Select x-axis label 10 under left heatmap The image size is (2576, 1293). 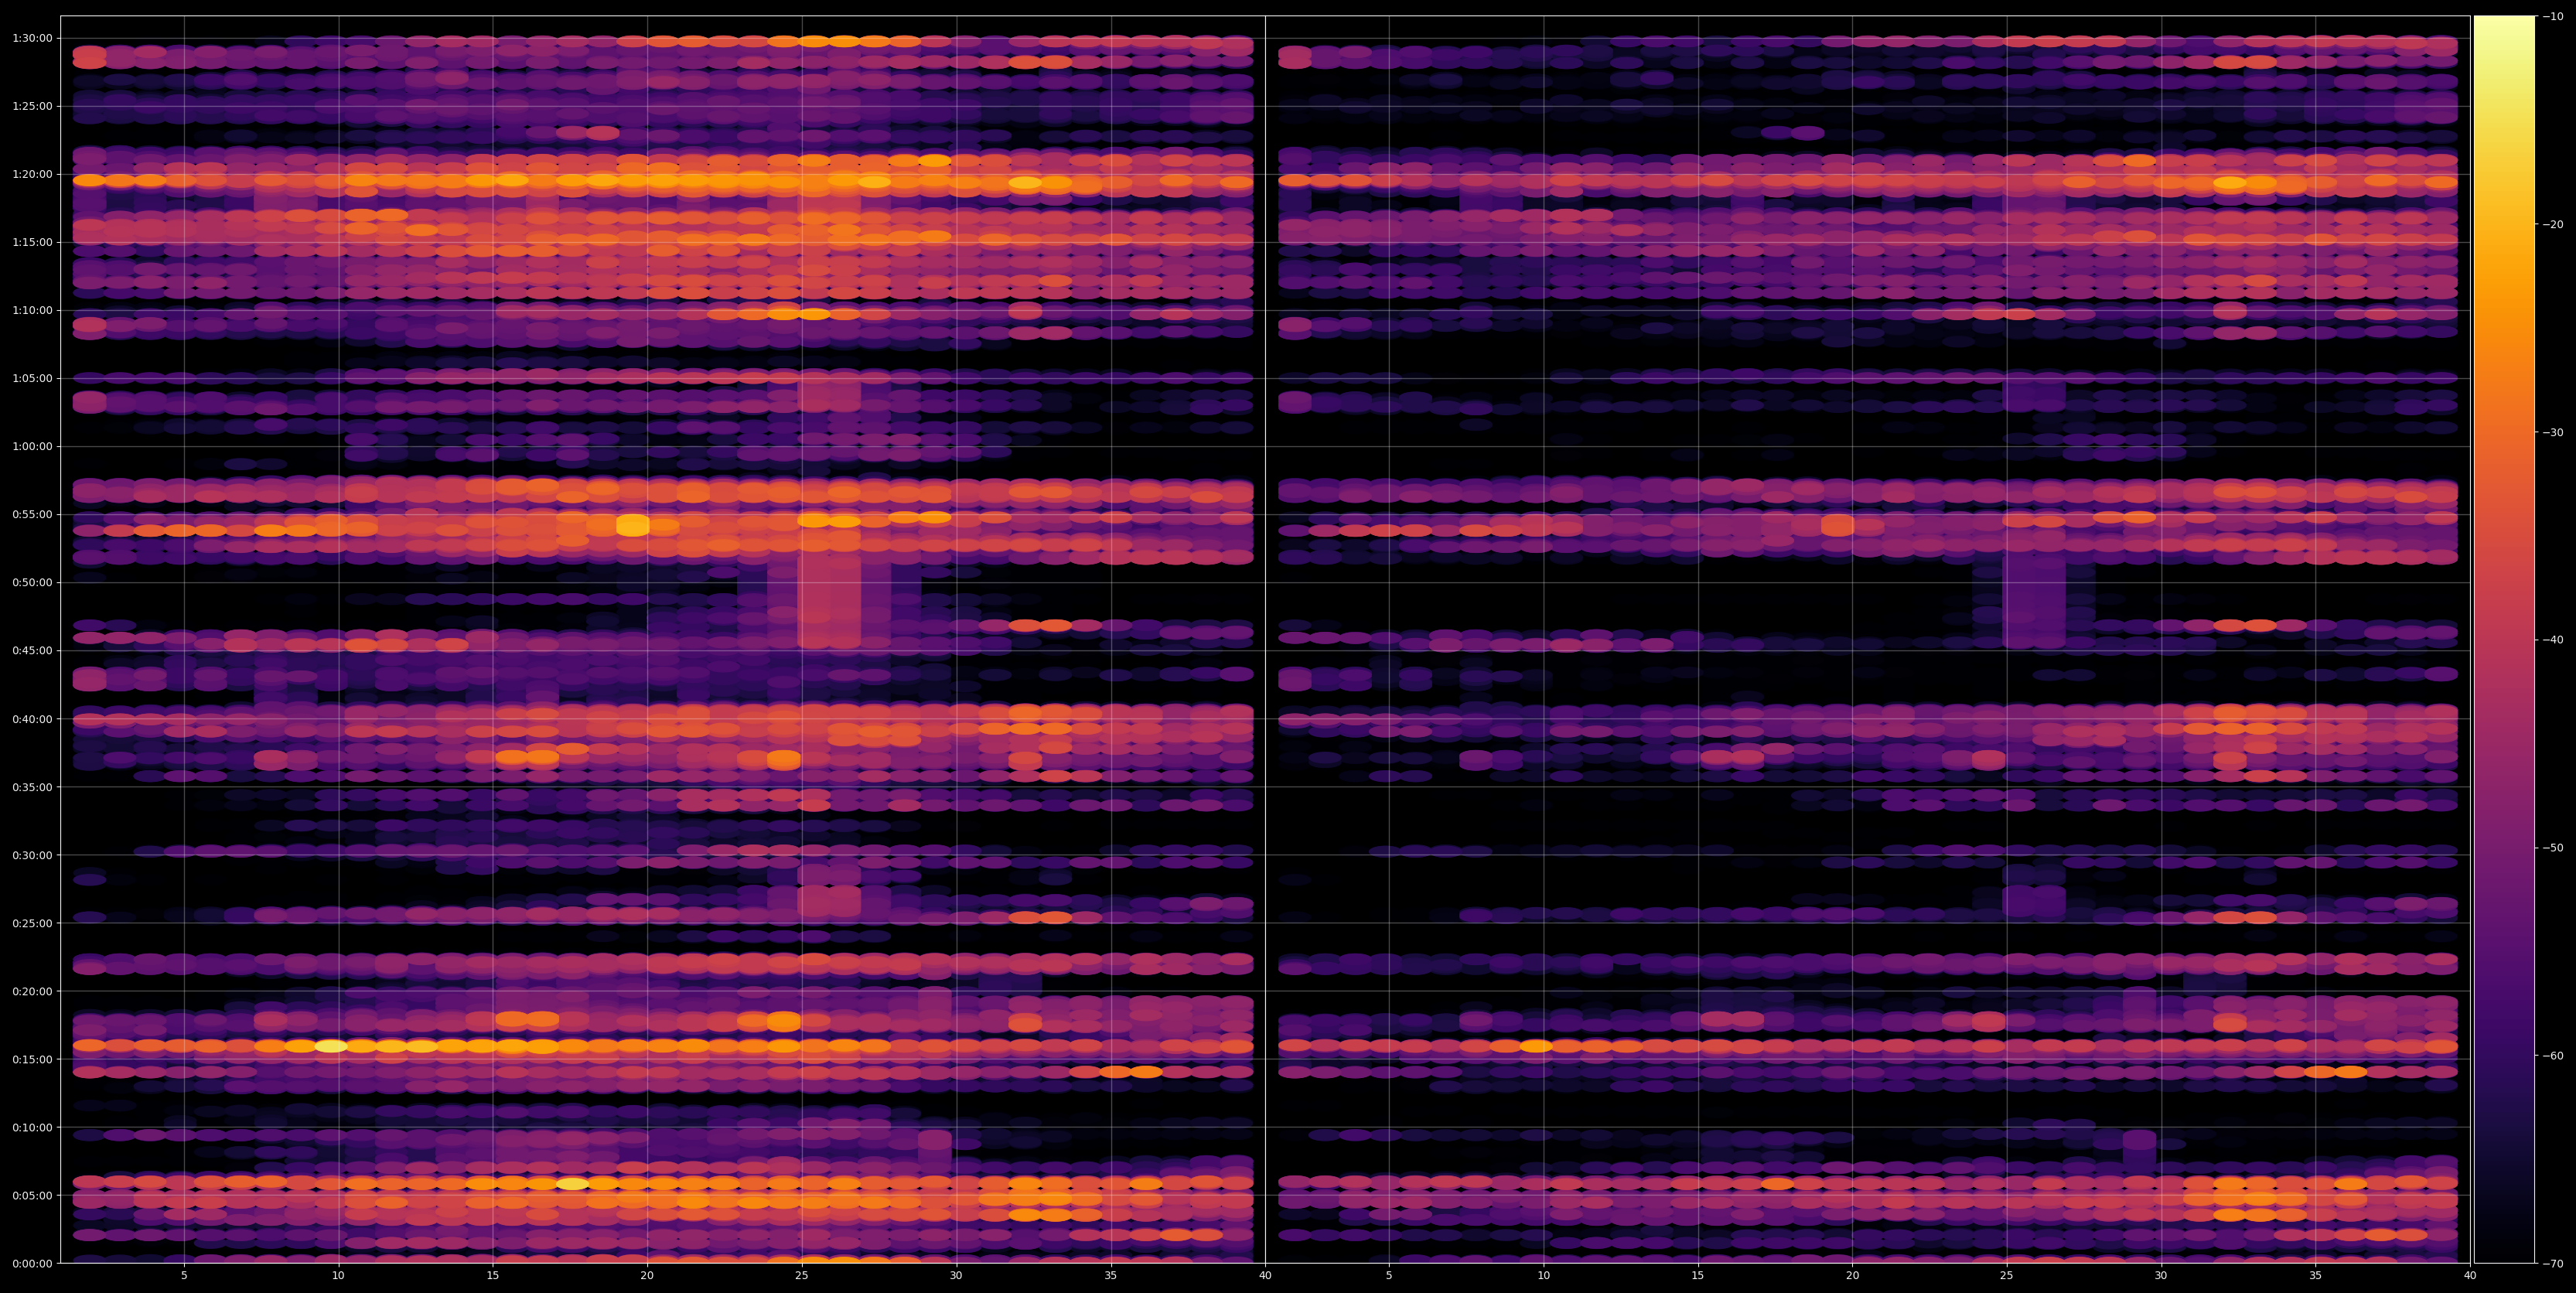[338, 1276]
